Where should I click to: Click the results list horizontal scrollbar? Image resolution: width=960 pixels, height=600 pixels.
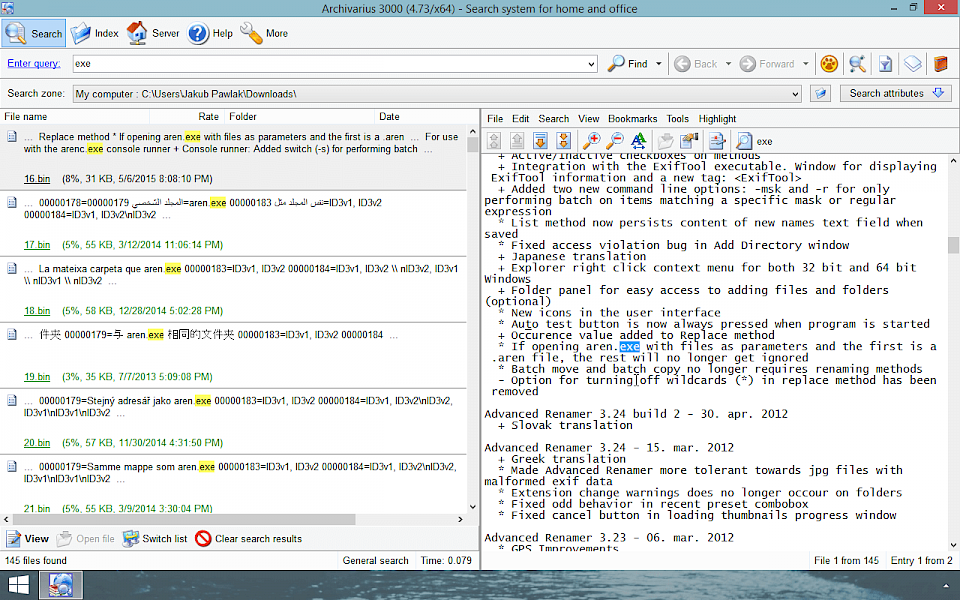(233, 519)
